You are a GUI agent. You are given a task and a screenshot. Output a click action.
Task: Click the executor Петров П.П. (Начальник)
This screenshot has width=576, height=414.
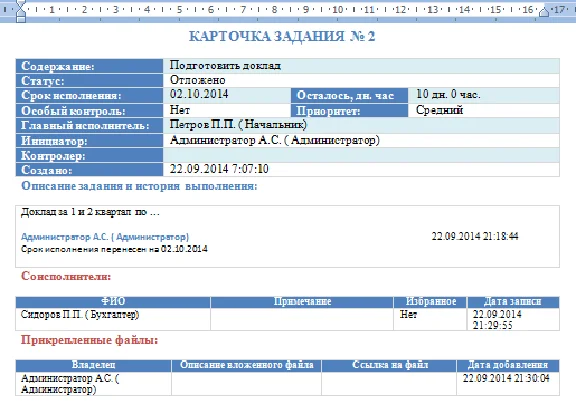(238, 125)
